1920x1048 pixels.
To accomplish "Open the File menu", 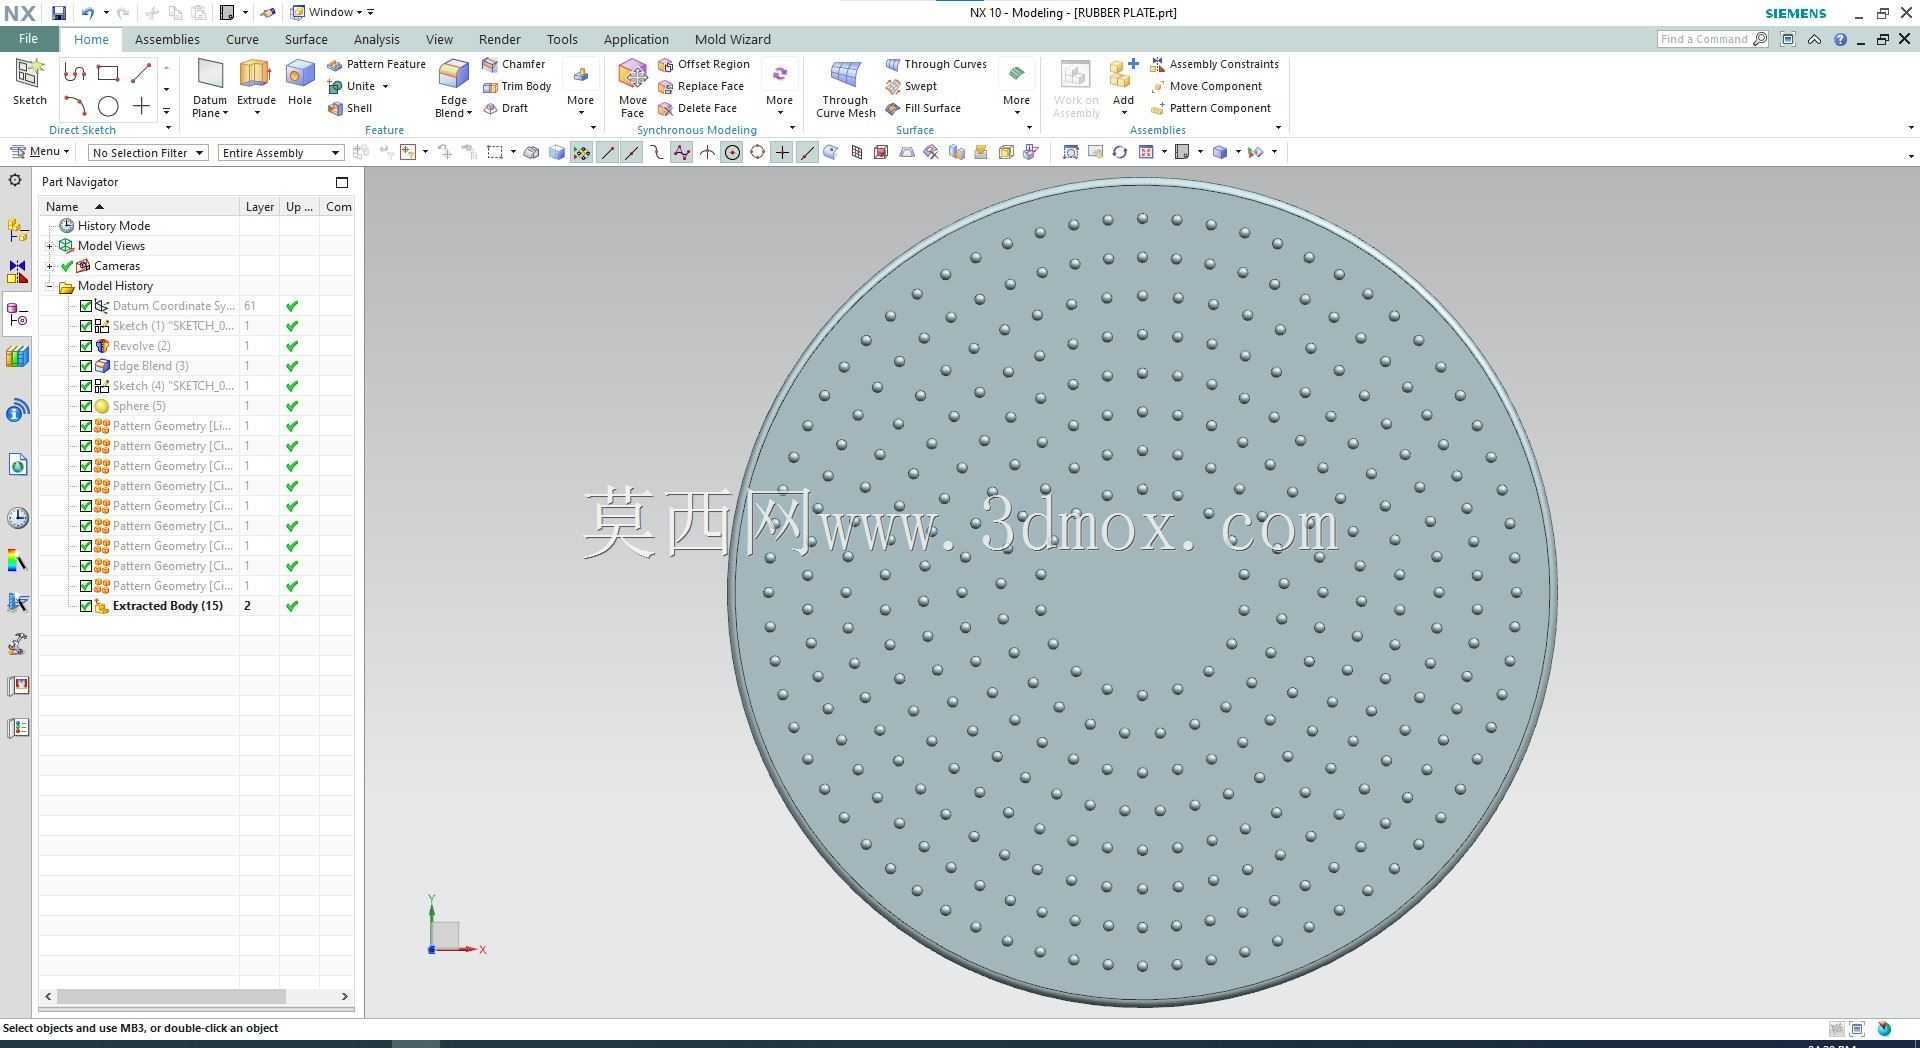I will (x=28, y=39).
